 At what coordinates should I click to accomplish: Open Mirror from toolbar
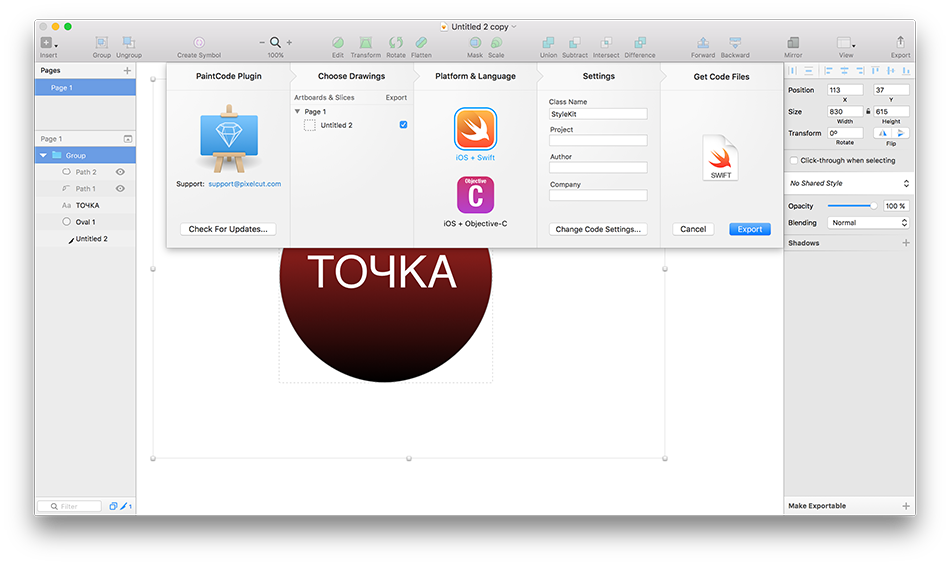[x=792, y=42]
